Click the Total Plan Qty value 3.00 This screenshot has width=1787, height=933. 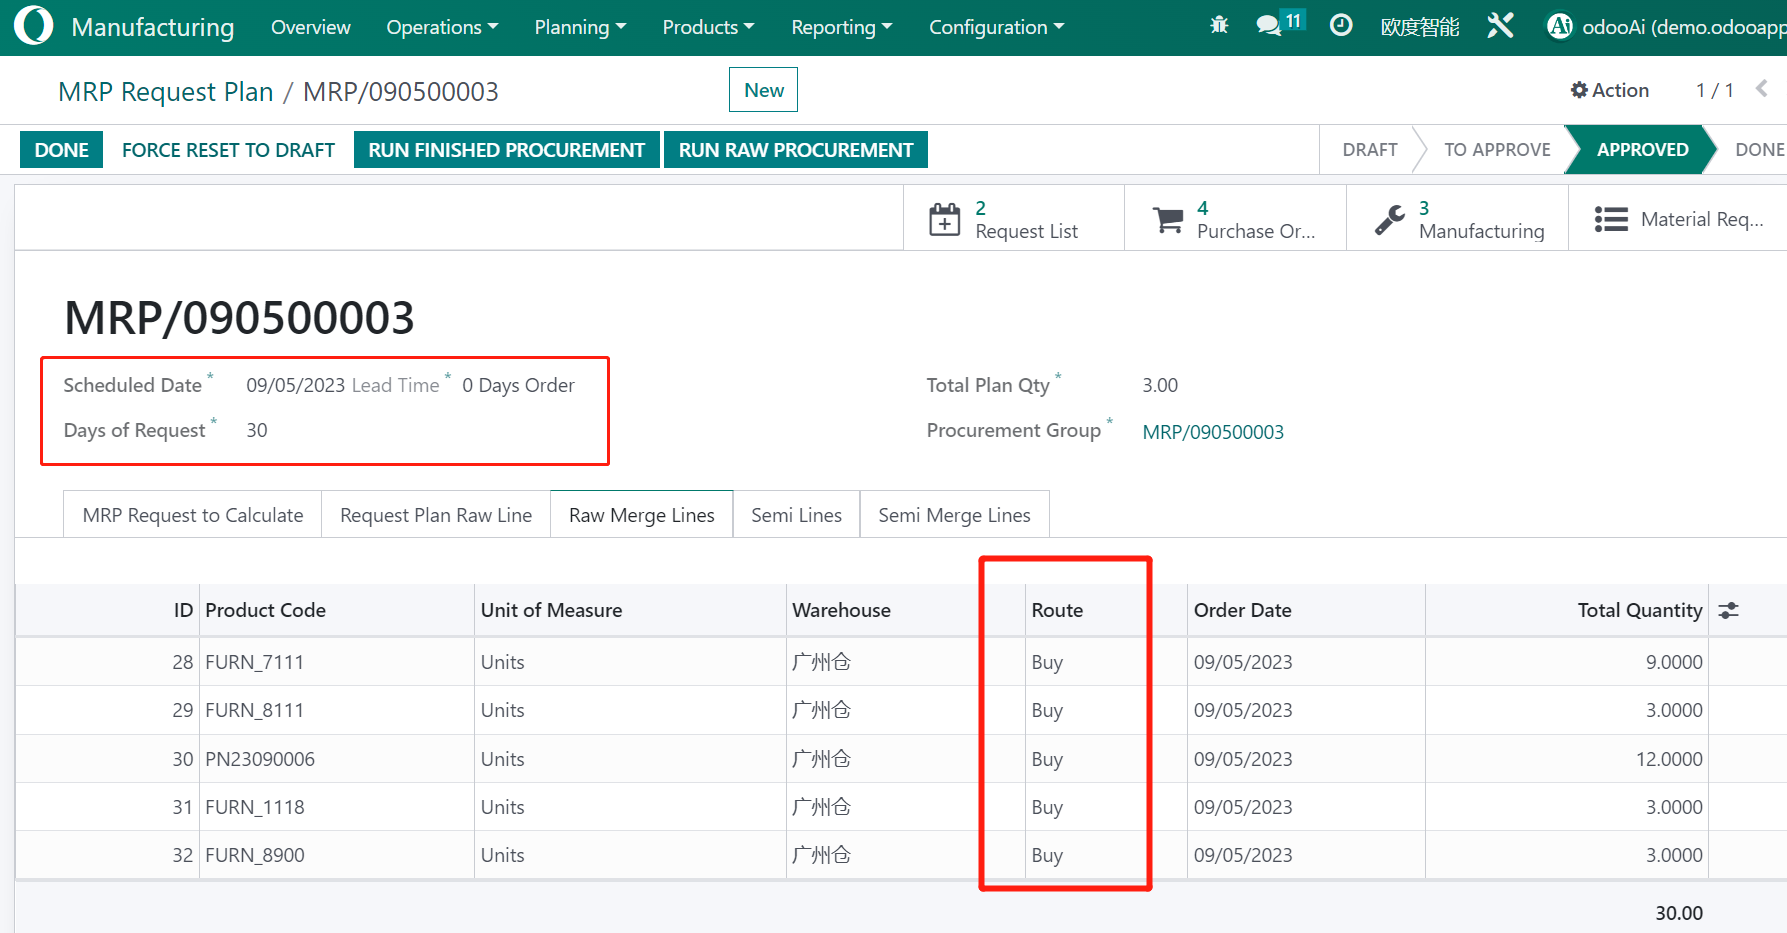[x=1160, y=385]
